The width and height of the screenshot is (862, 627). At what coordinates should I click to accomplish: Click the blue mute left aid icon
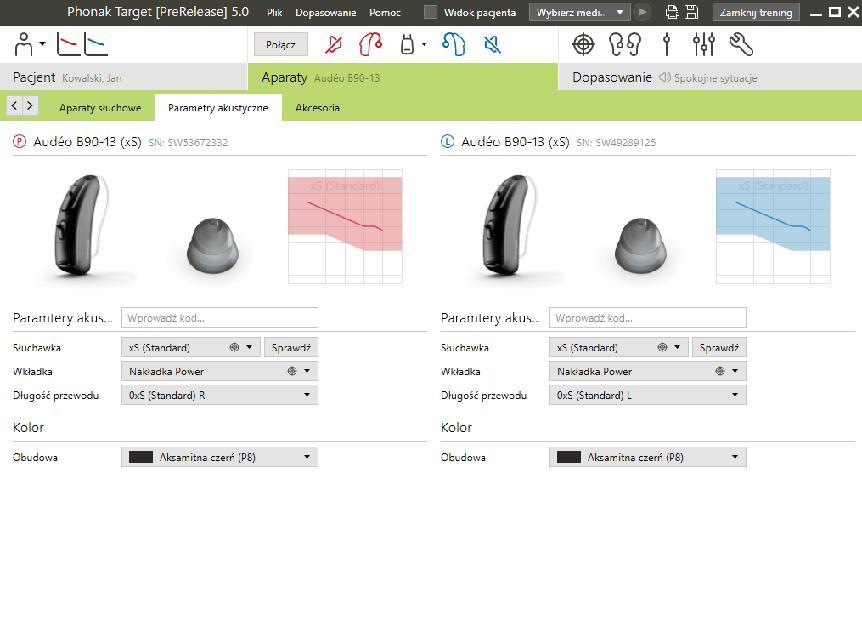pos(493,45)
